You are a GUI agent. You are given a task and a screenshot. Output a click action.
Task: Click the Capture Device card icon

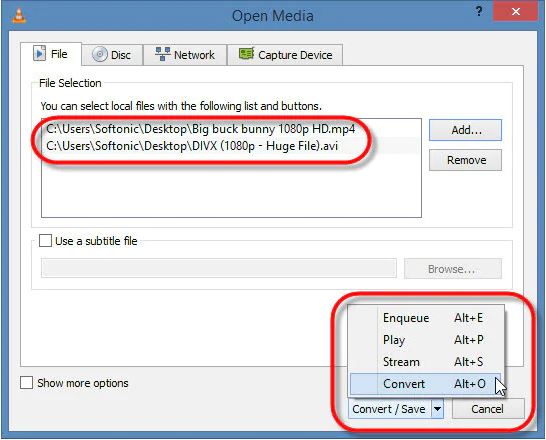(x=247, y=54)
